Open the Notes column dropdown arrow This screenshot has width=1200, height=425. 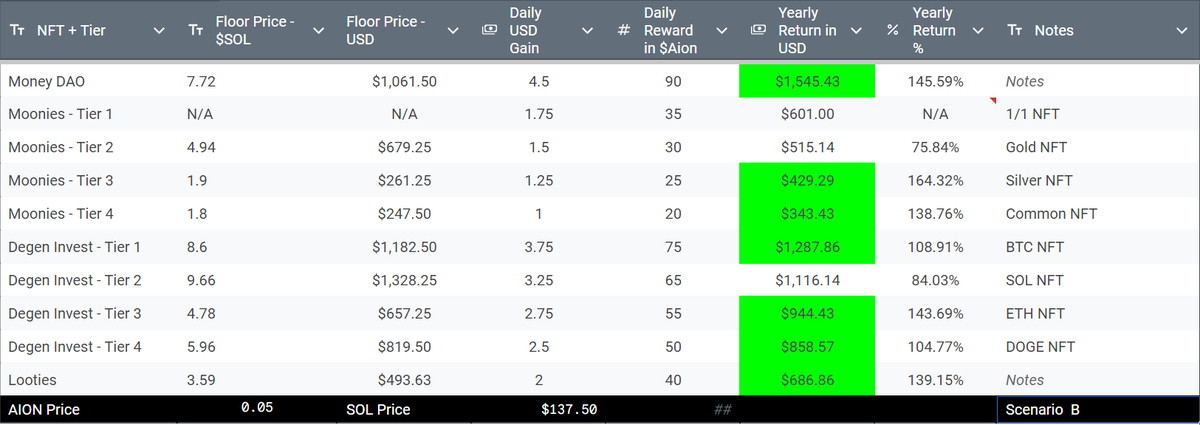click(x=1182, y=31)
